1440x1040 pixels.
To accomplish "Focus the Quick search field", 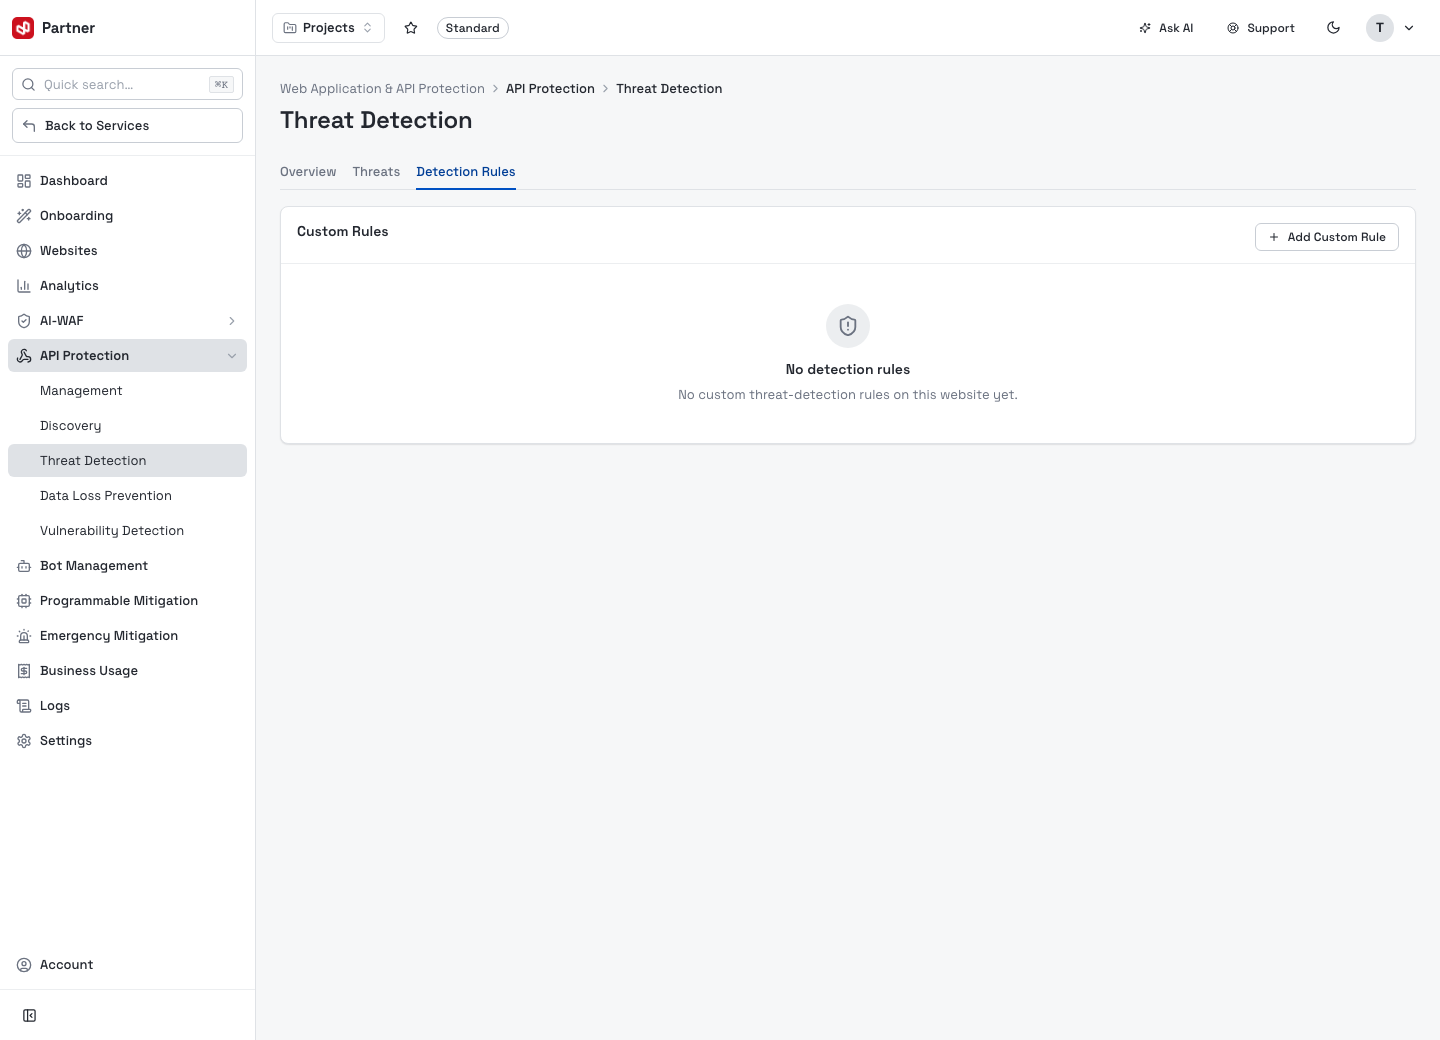I will (127, 85).
